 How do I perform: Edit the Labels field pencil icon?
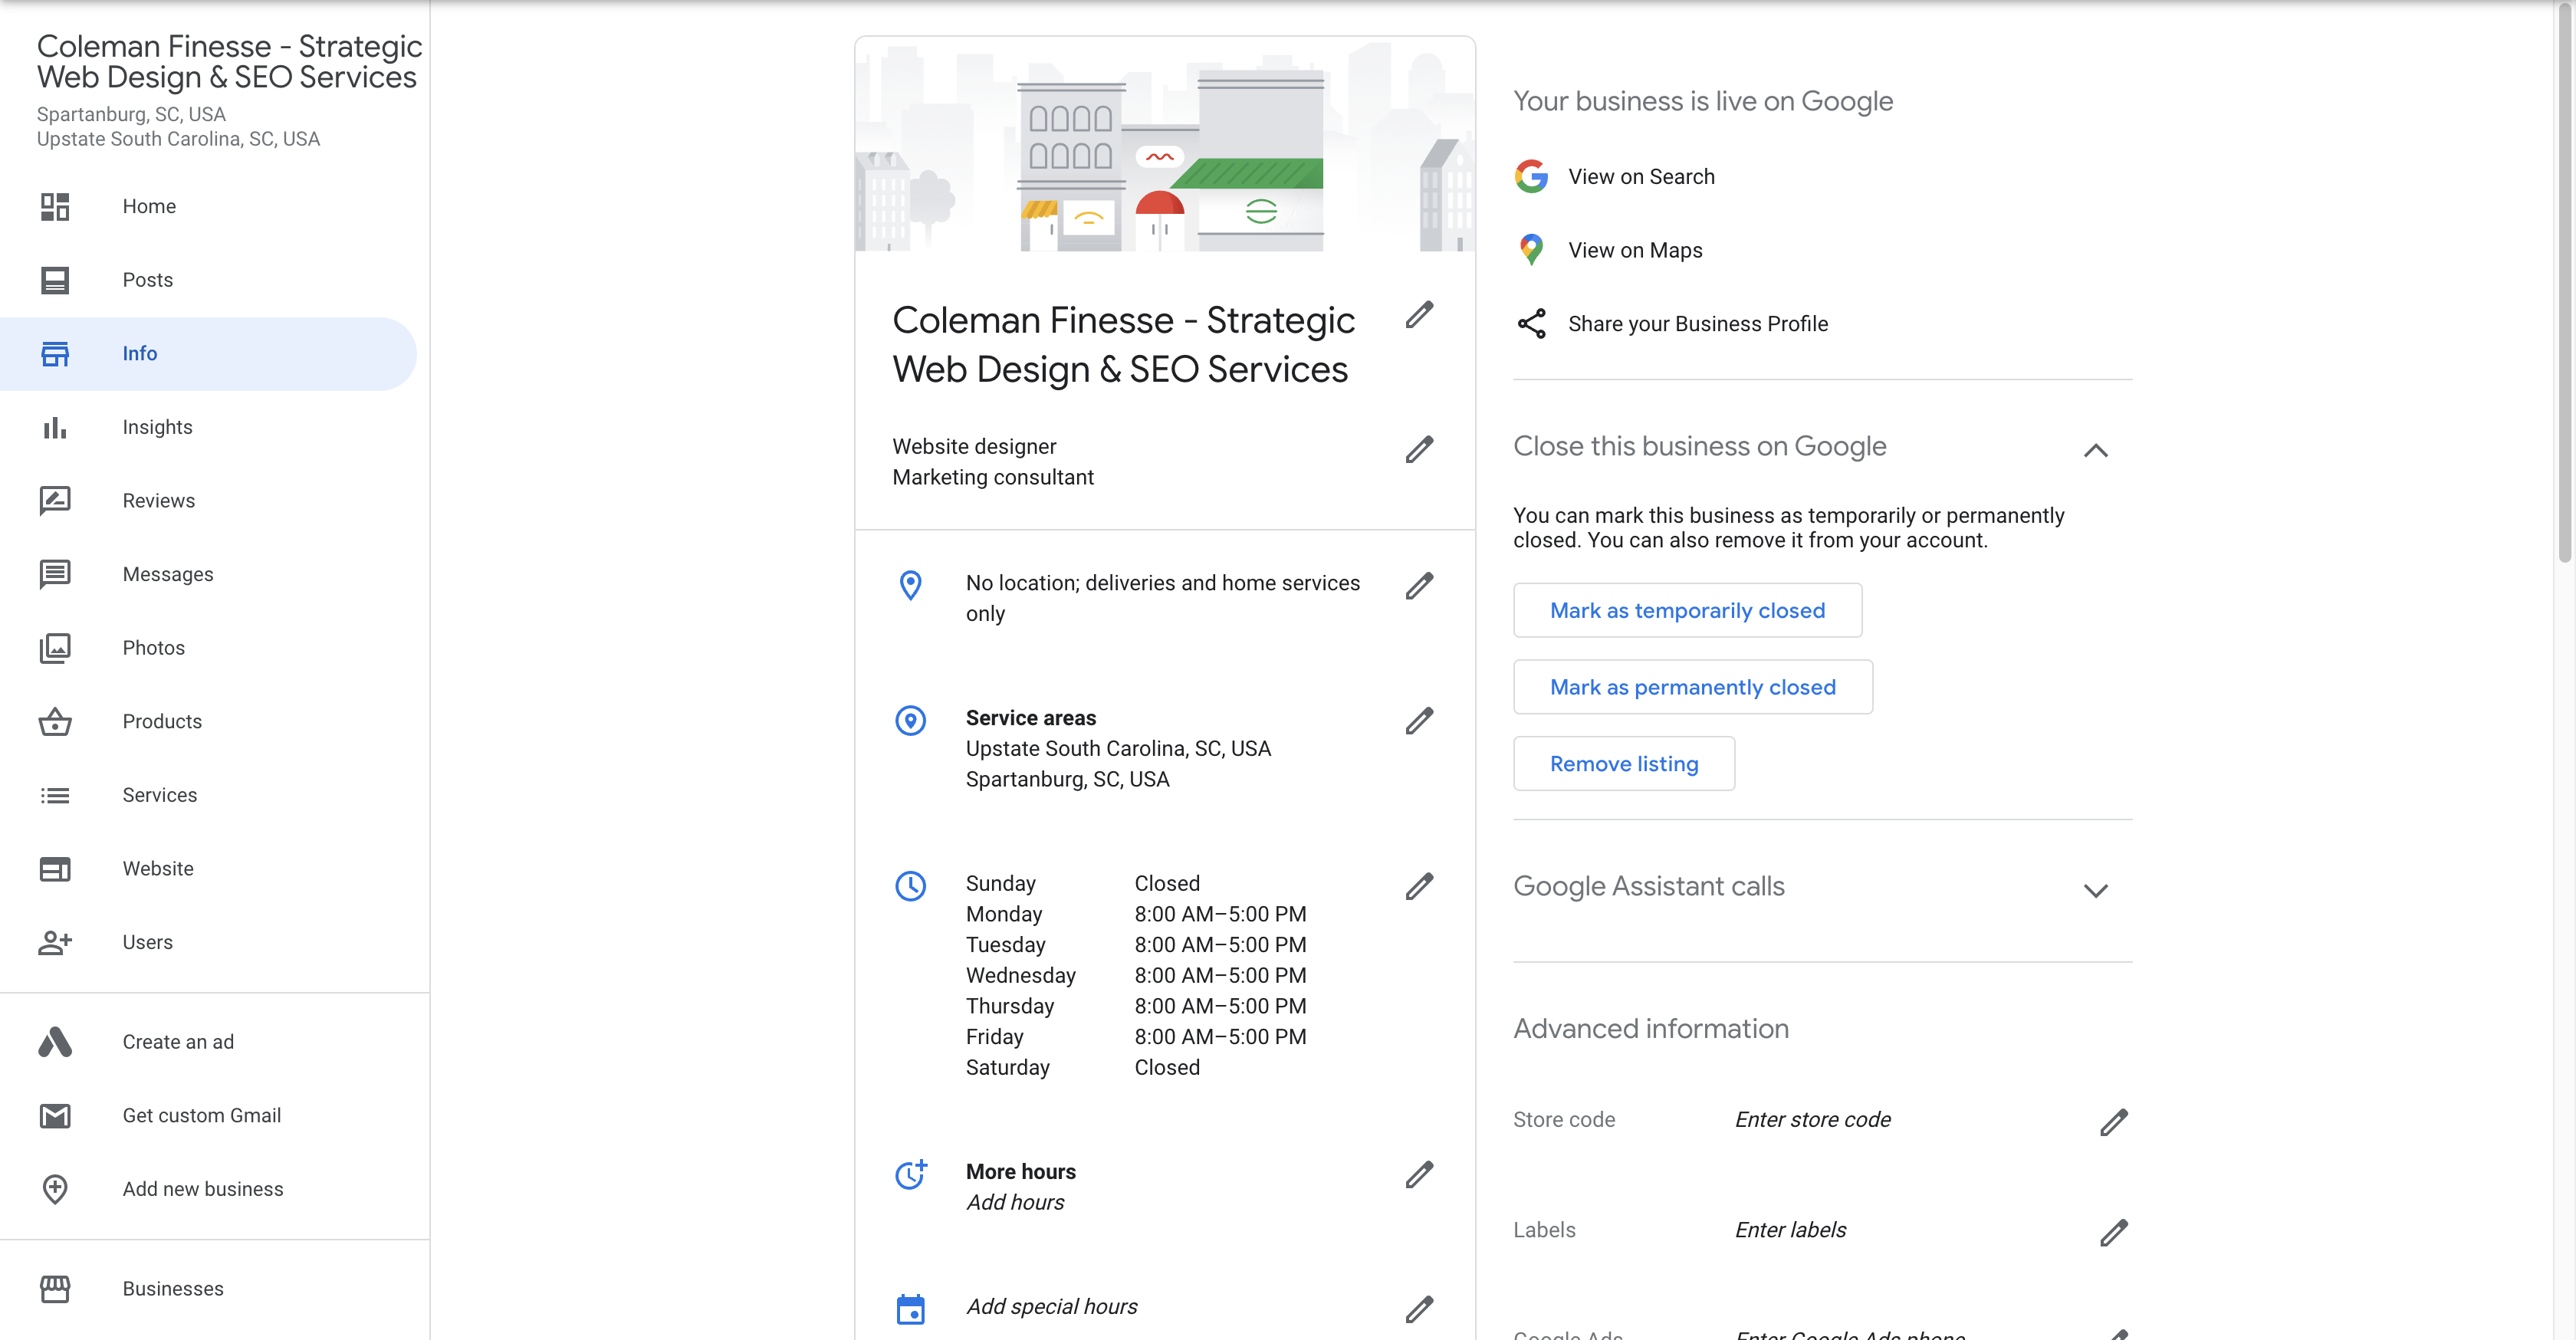[x=2113, y=1233]
